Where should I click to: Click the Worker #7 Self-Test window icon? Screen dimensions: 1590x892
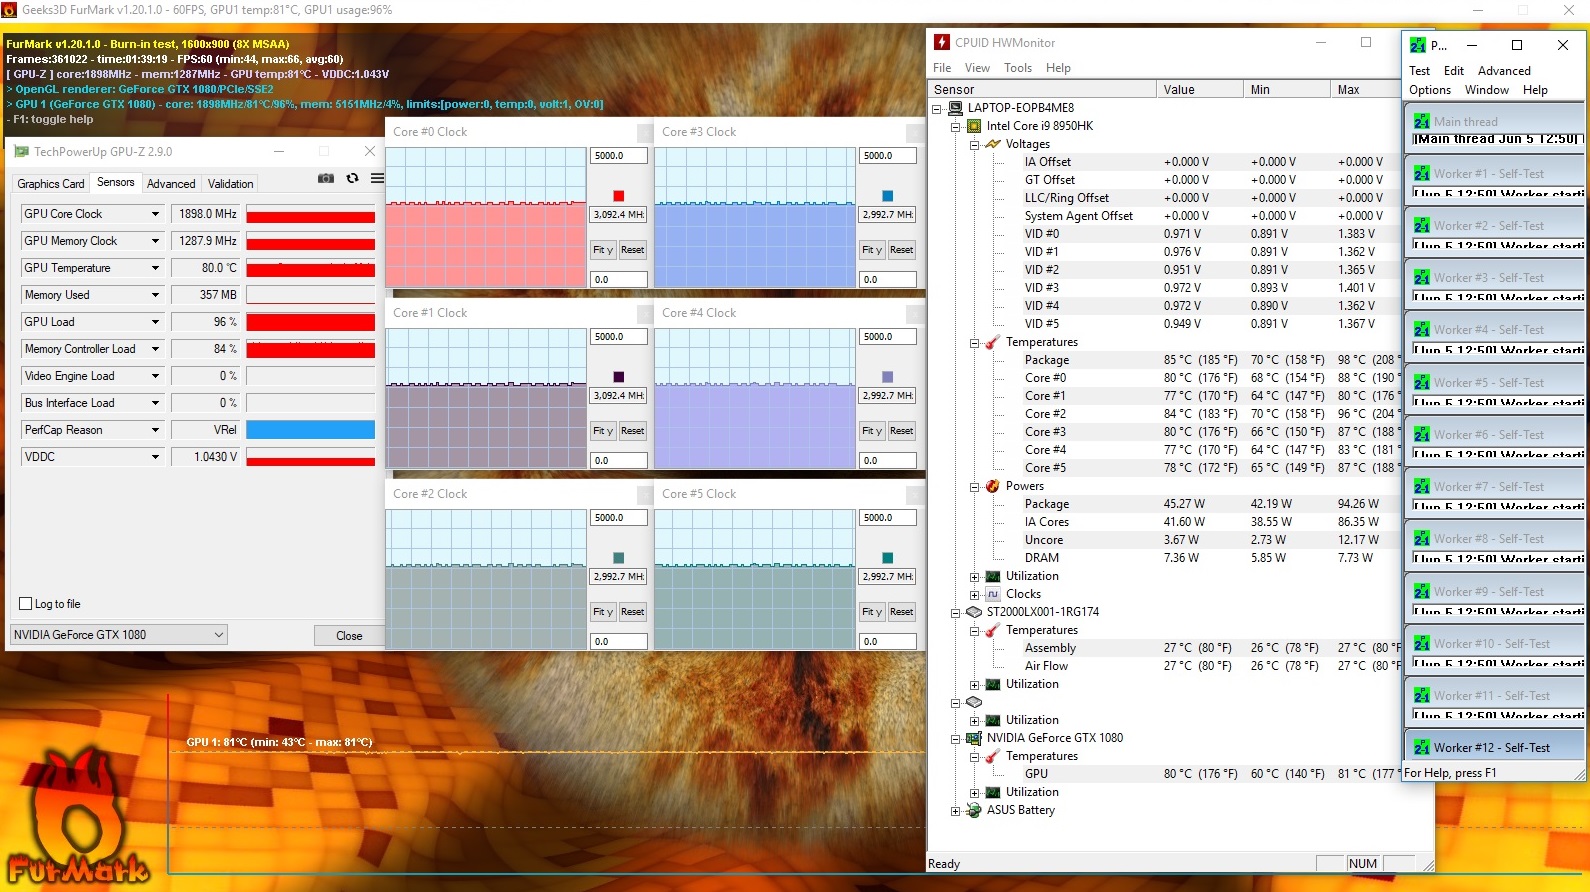click(x=1421, y=487)
